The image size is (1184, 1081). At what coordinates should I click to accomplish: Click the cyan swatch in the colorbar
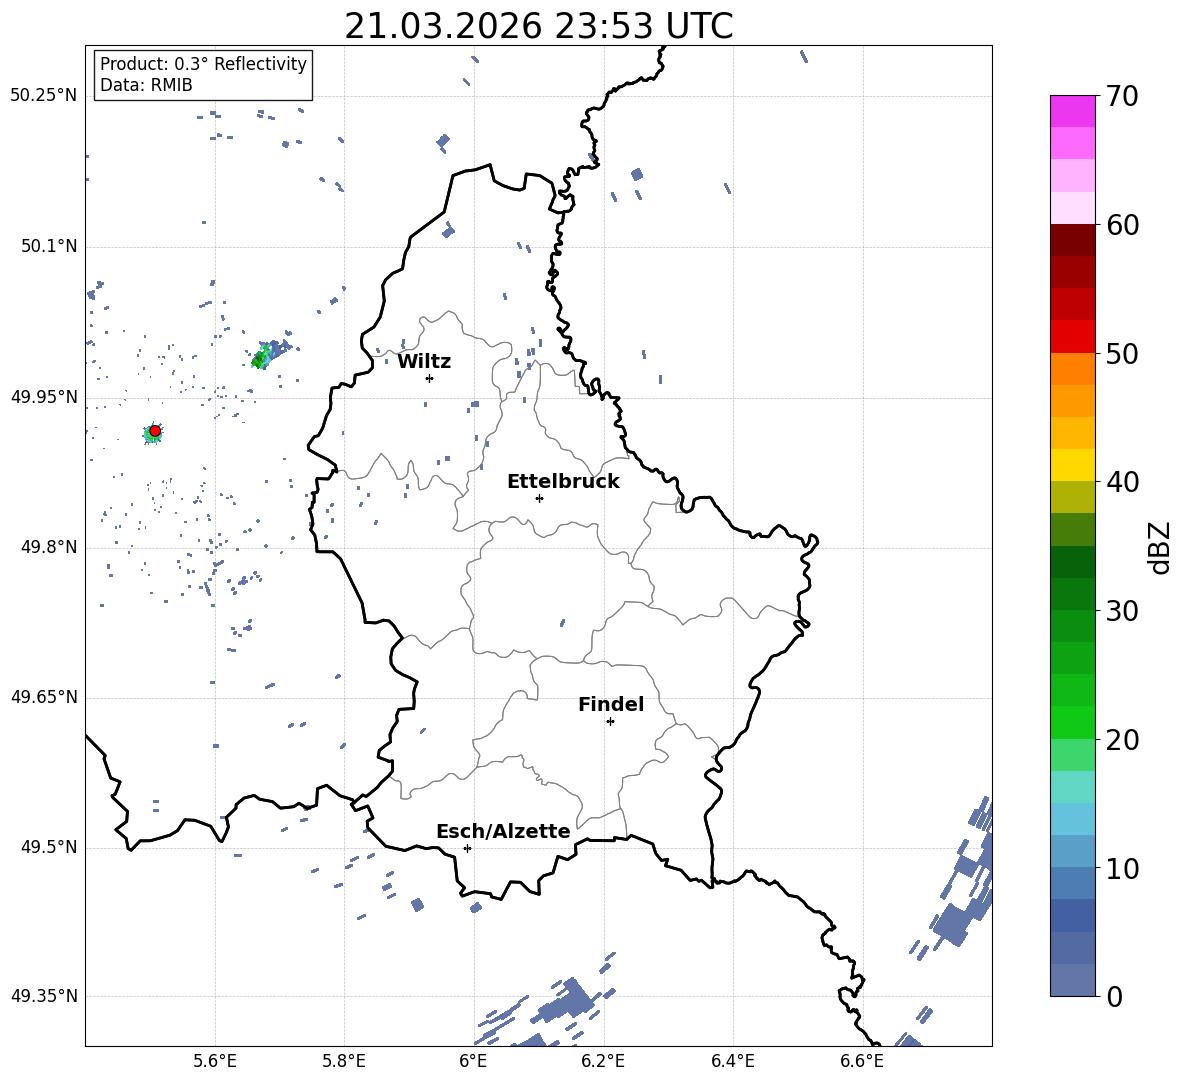1072,787
